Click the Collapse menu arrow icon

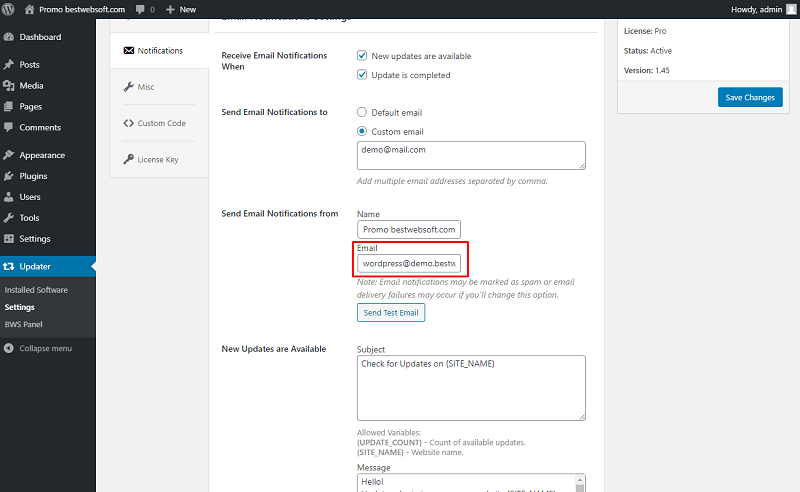tap(9, 348)
